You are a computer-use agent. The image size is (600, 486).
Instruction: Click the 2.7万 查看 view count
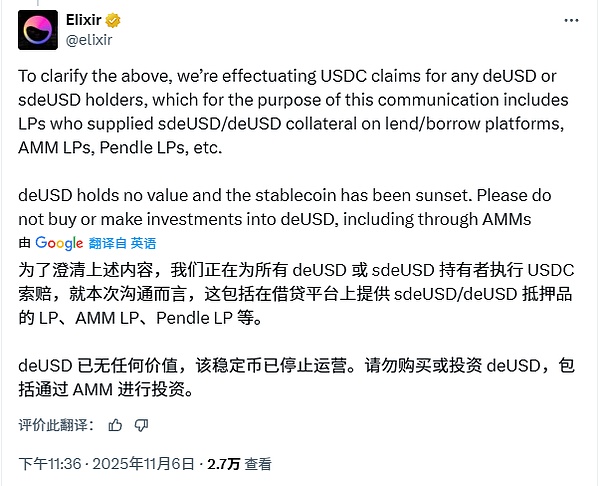click(x=238, y=465)
